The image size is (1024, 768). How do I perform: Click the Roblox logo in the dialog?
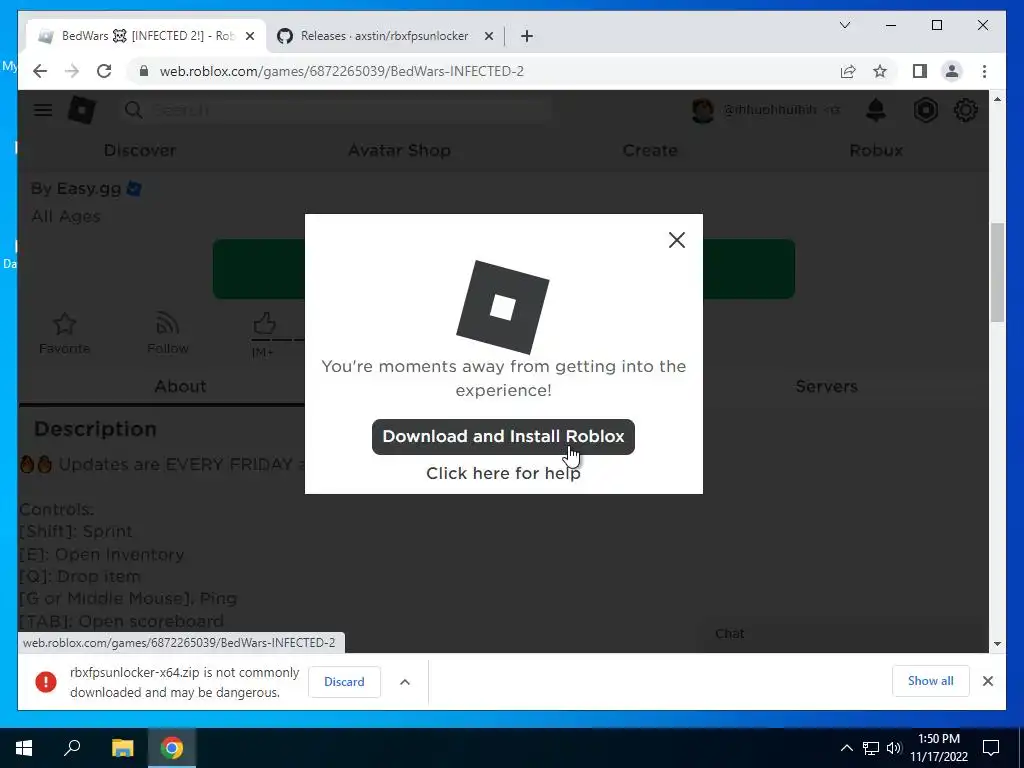(x=503, y=307)
